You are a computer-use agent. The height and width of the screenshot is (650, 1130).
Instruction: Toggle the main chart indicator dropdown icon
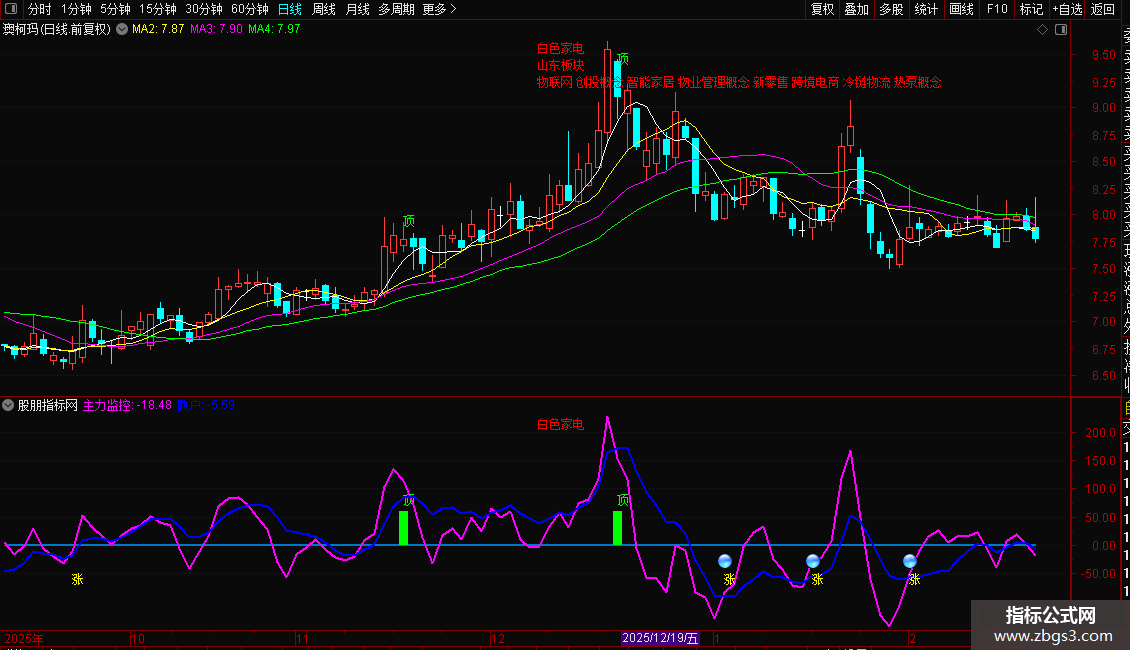point(122,29)
